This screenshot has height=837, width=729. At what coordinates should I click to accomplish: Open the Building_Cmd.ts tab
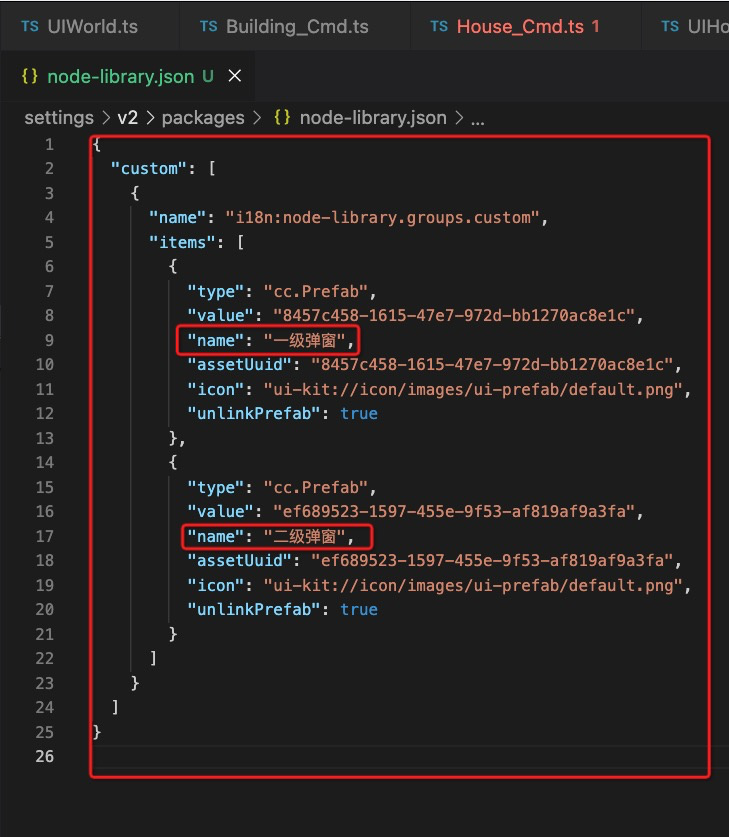point(284,27)
